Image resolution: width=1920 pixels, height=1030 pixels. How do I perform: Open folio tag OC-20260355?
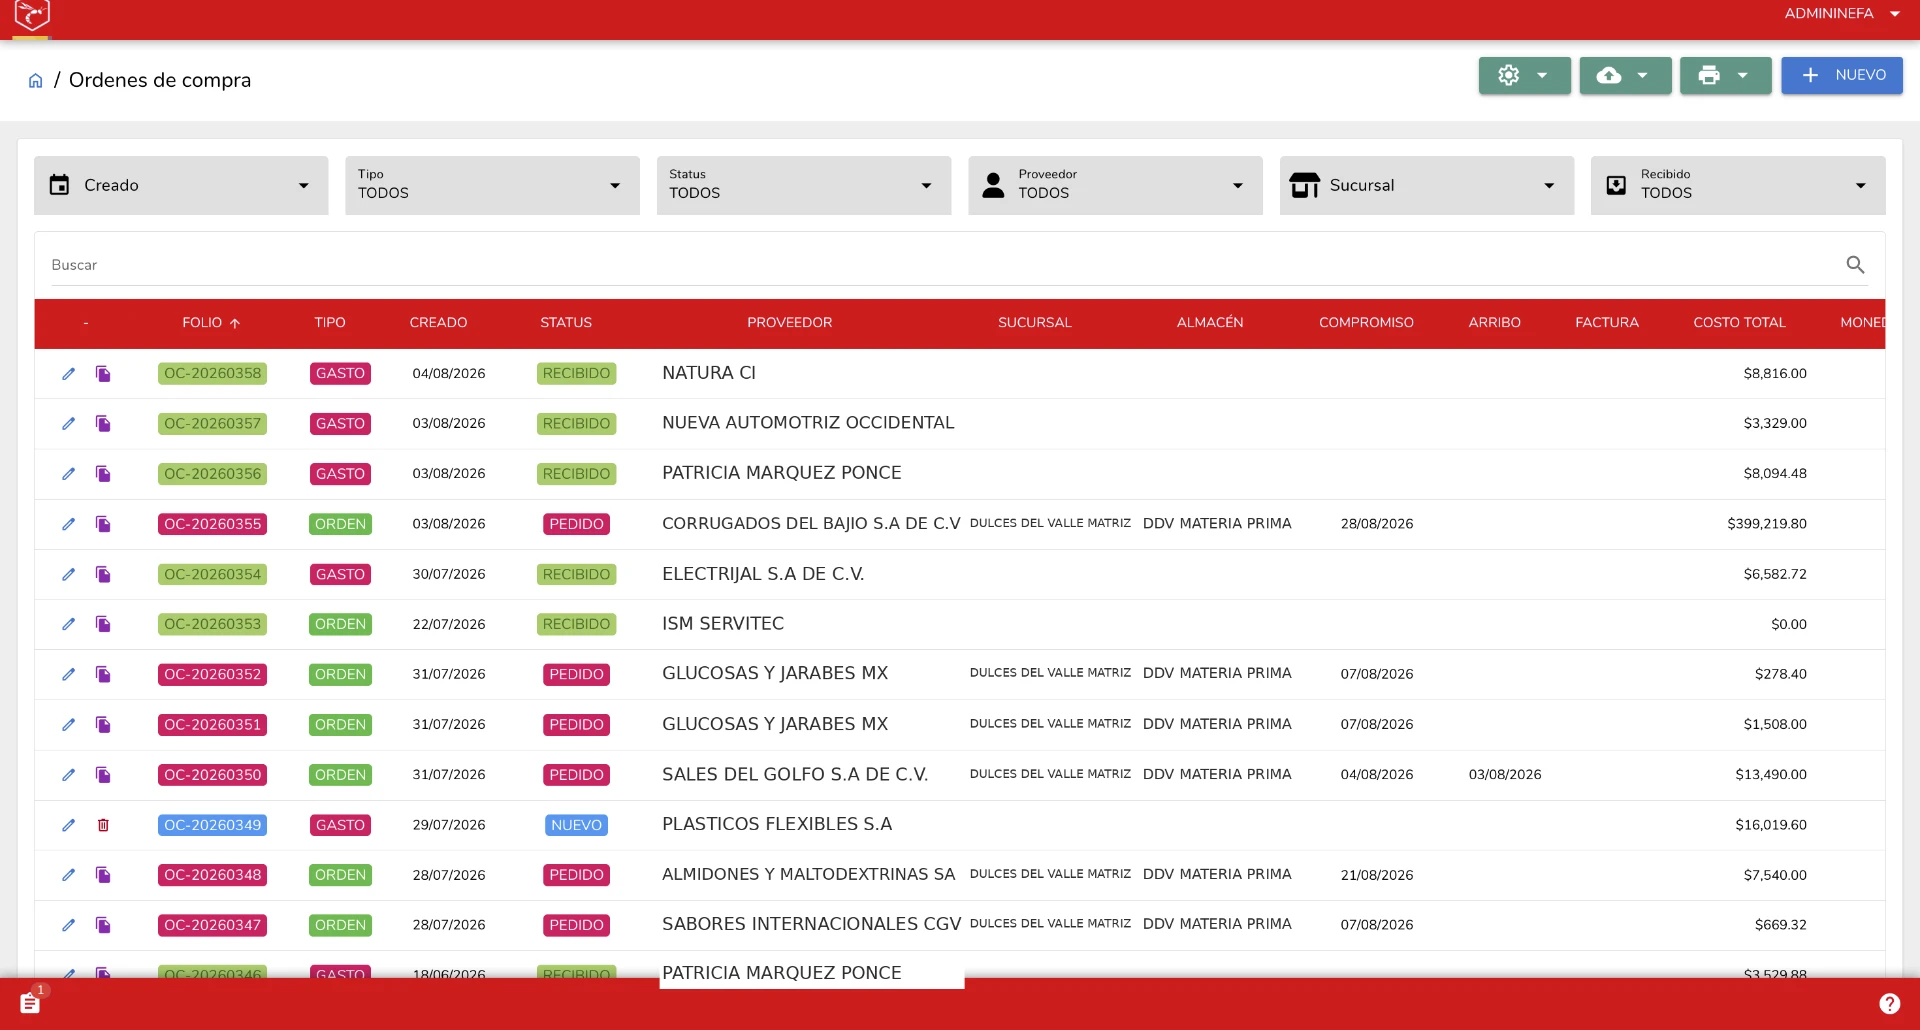[x=212, y=524]
